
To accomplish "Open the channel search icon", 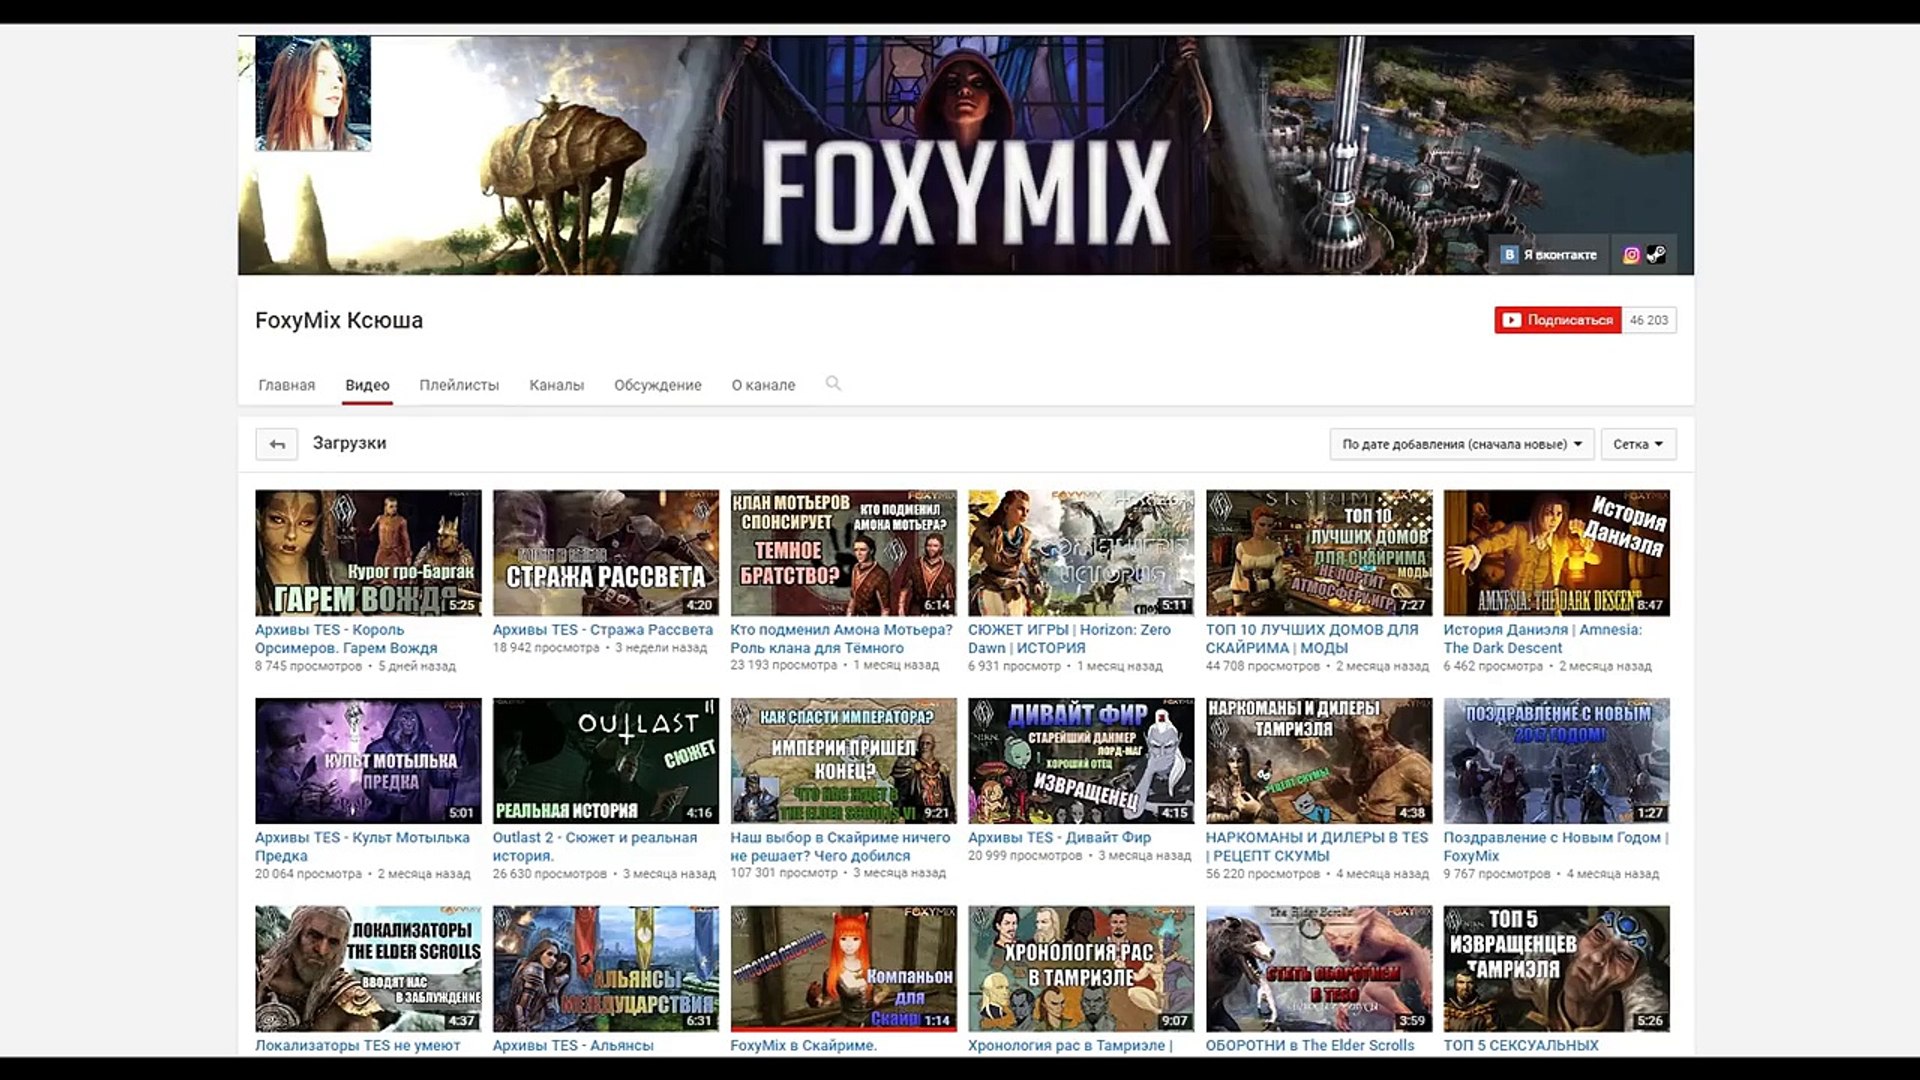I will [833, 384].
